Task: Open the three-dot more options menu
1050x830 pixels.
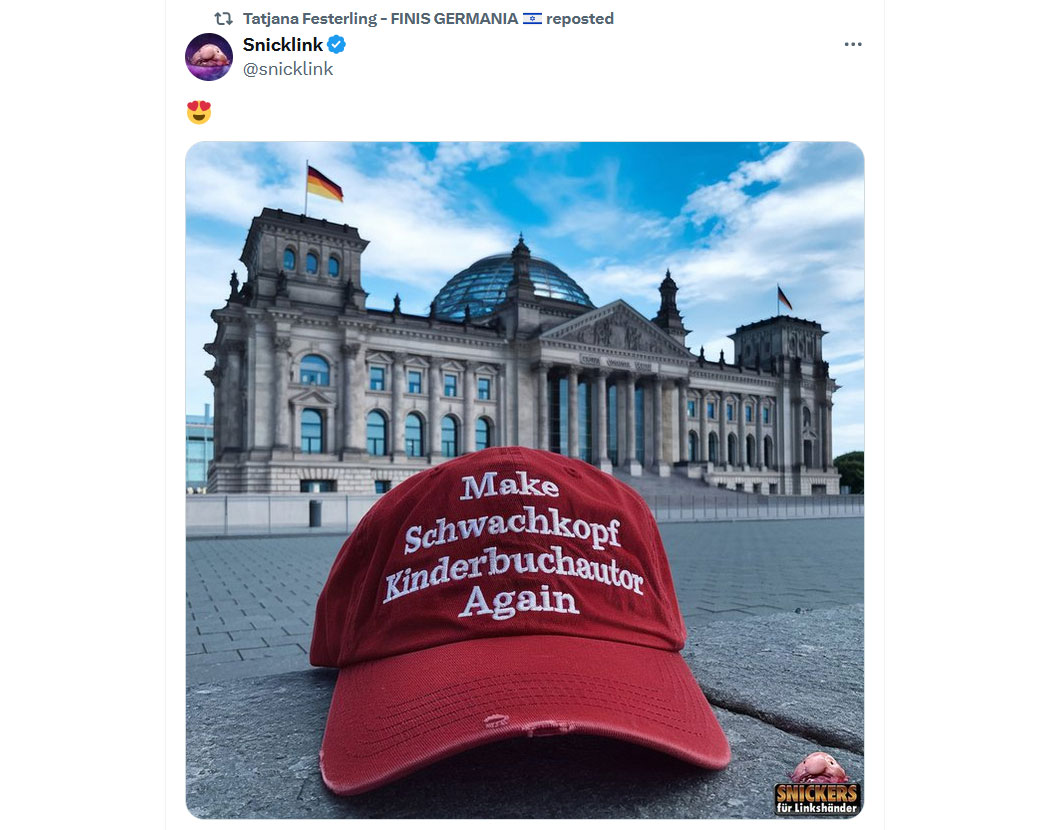Action: (852, 44)
